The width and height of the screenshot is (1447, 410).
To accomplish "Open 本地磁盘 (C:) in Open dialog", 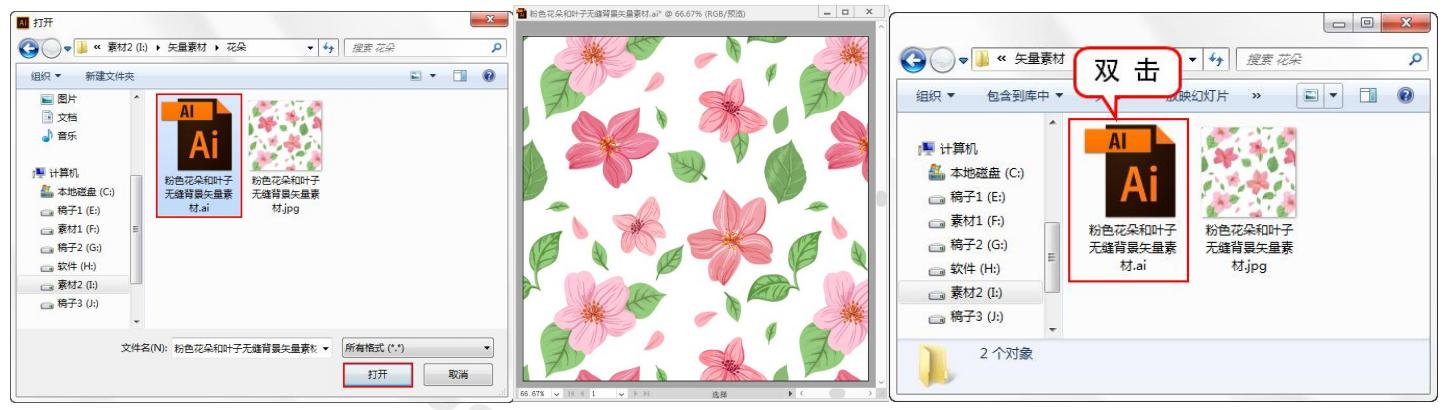I will [78, 191].
